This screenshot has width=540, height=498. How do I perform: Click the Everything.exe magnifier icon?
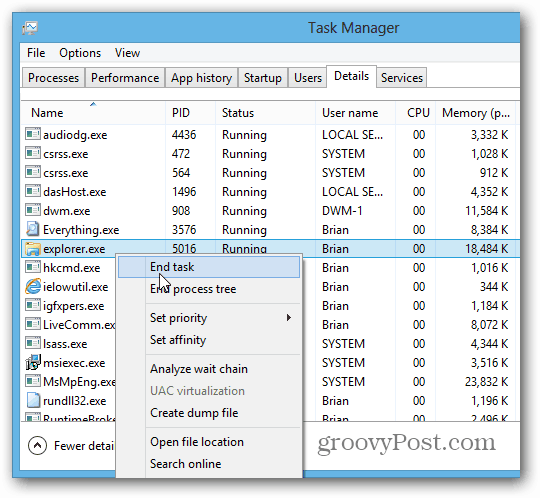coord(33,229)
